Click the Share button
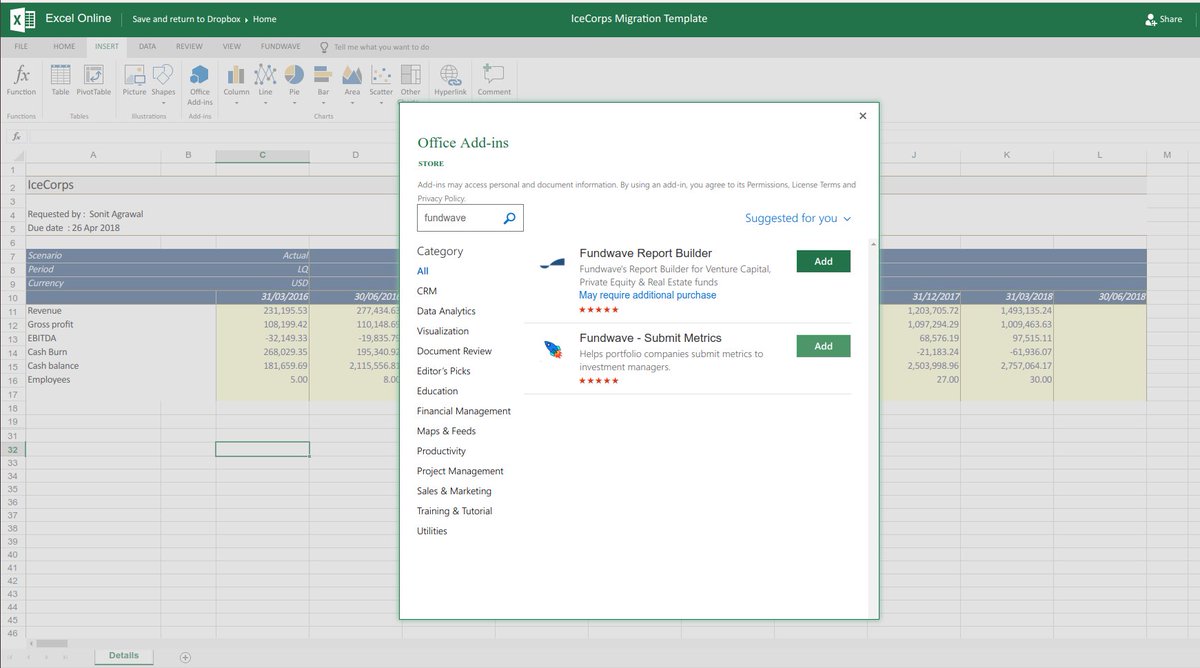 [x=1163, y=19]
